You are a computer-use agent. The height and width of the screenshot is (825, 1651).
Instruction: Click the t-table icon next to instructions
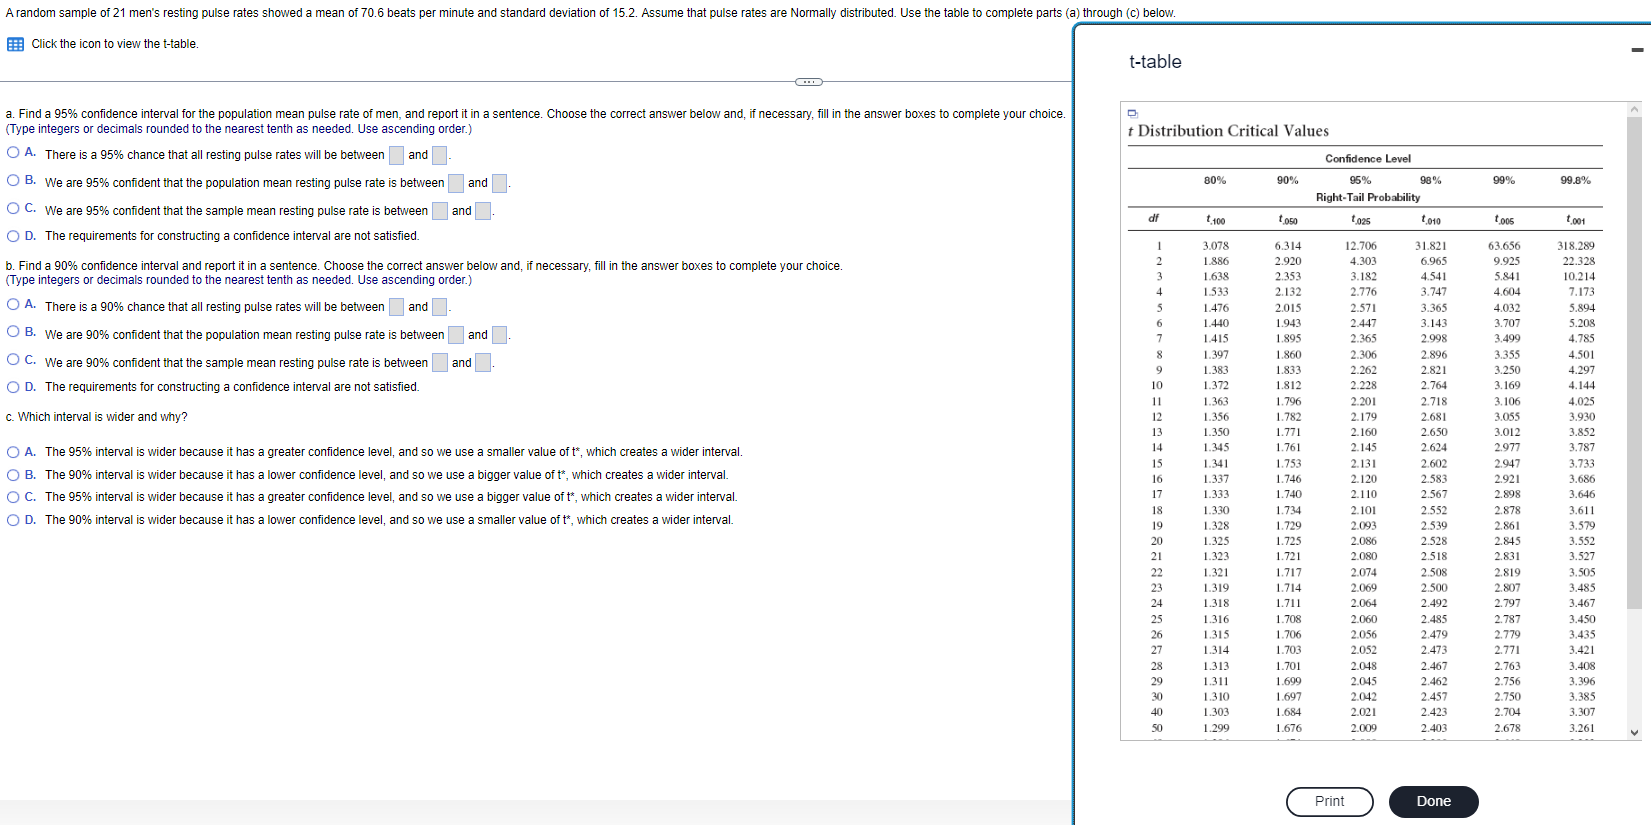[15, 45]
